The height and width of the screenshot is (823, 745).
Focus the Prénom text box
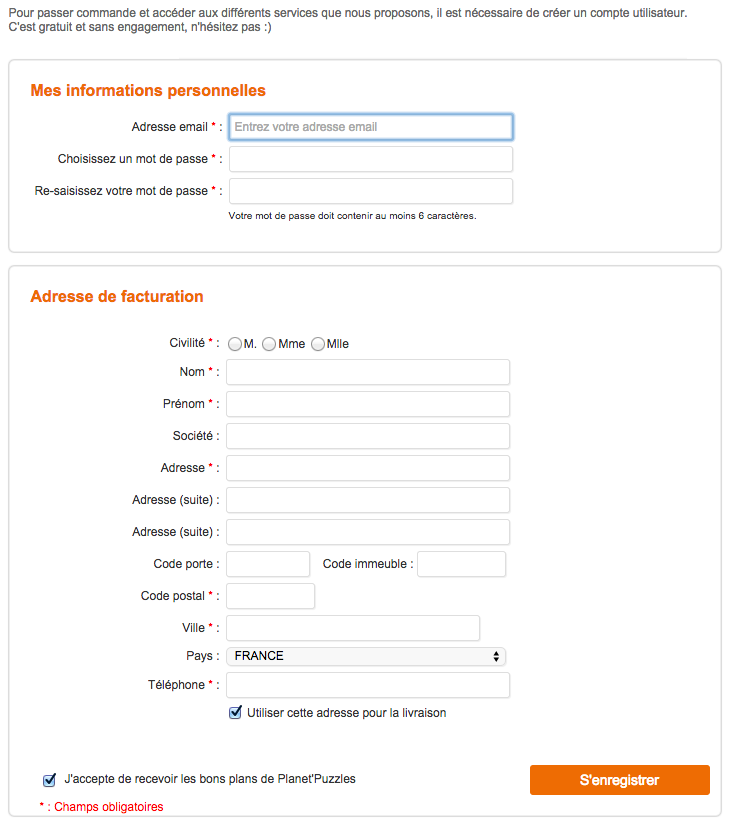point(368,404)
